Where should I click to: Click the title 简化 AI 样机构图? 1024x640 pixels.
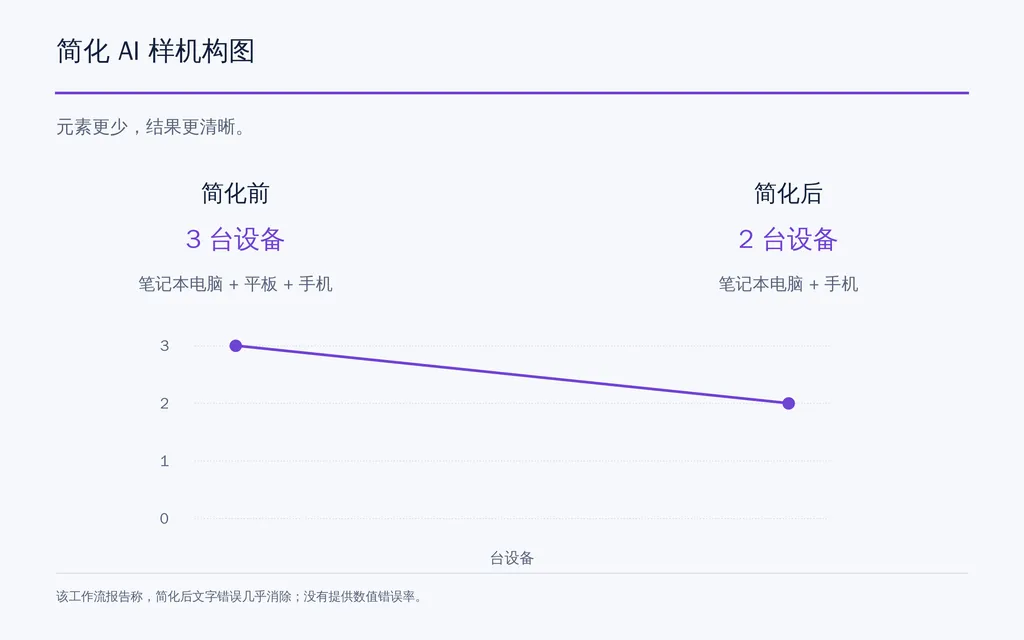[x=155, y=51]
